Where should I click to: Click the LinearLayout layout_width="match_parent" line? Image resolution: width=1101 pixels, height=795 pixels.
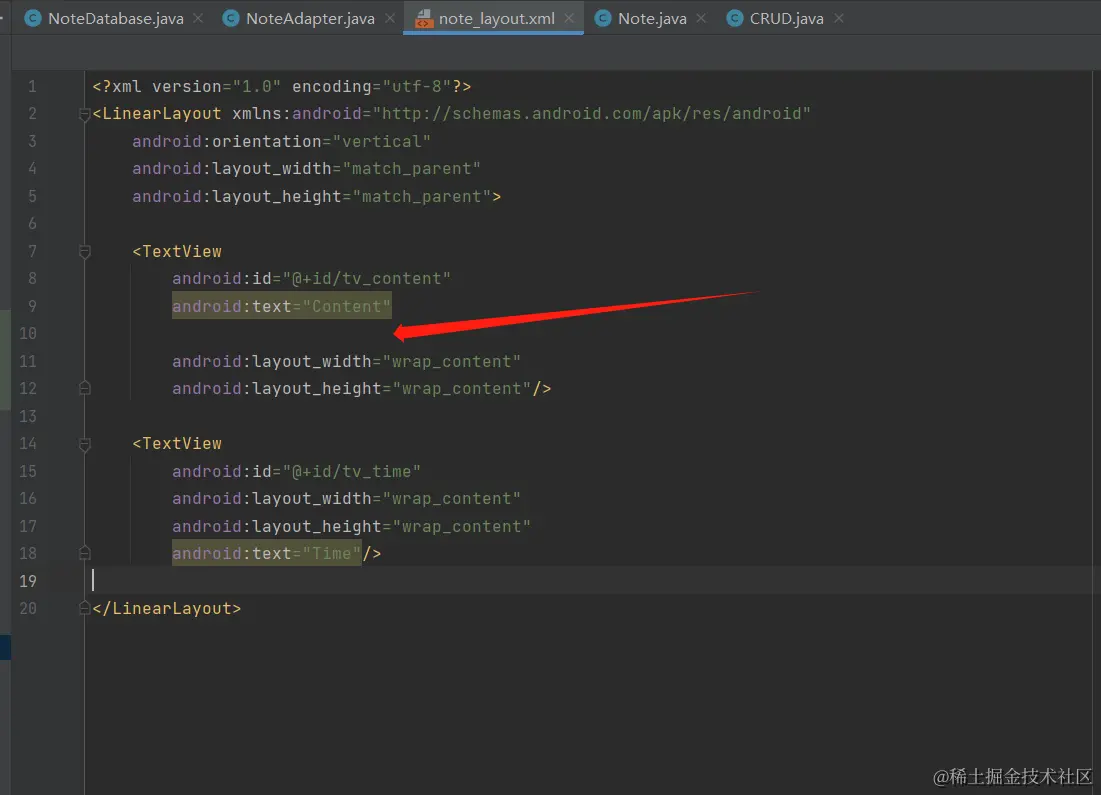click(306, 169)
